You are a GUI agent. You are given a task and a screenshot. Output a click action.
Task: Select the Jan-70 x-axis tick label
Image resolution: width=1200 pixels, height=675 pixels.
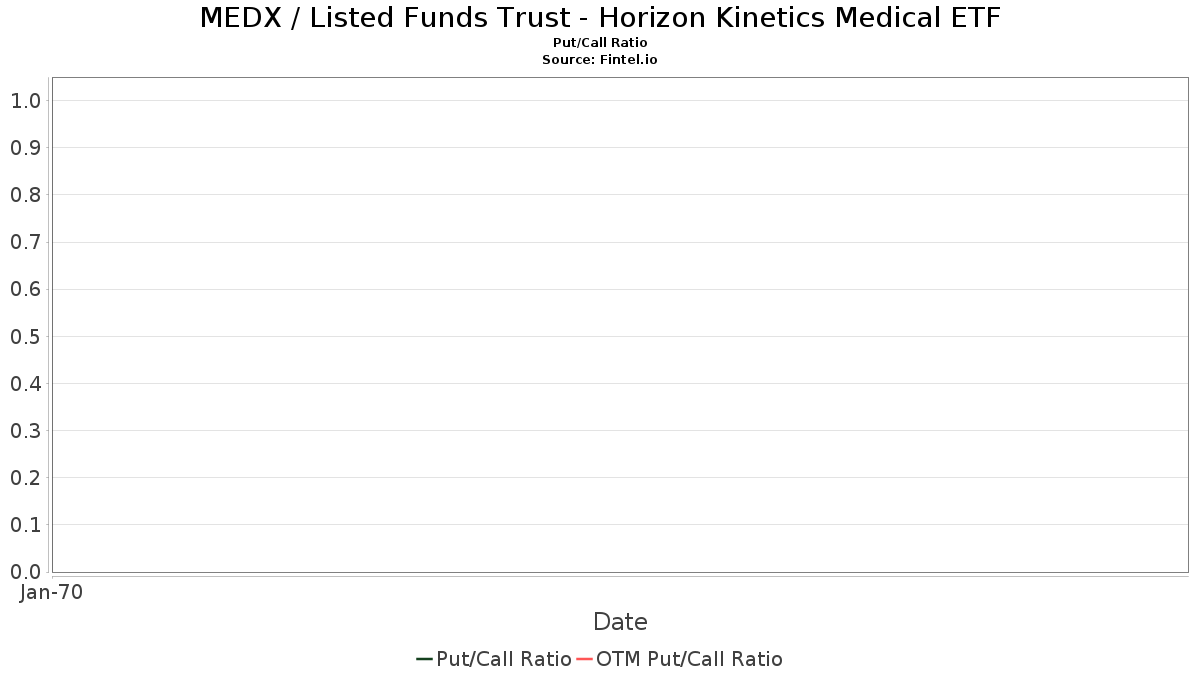coord(51,592)
